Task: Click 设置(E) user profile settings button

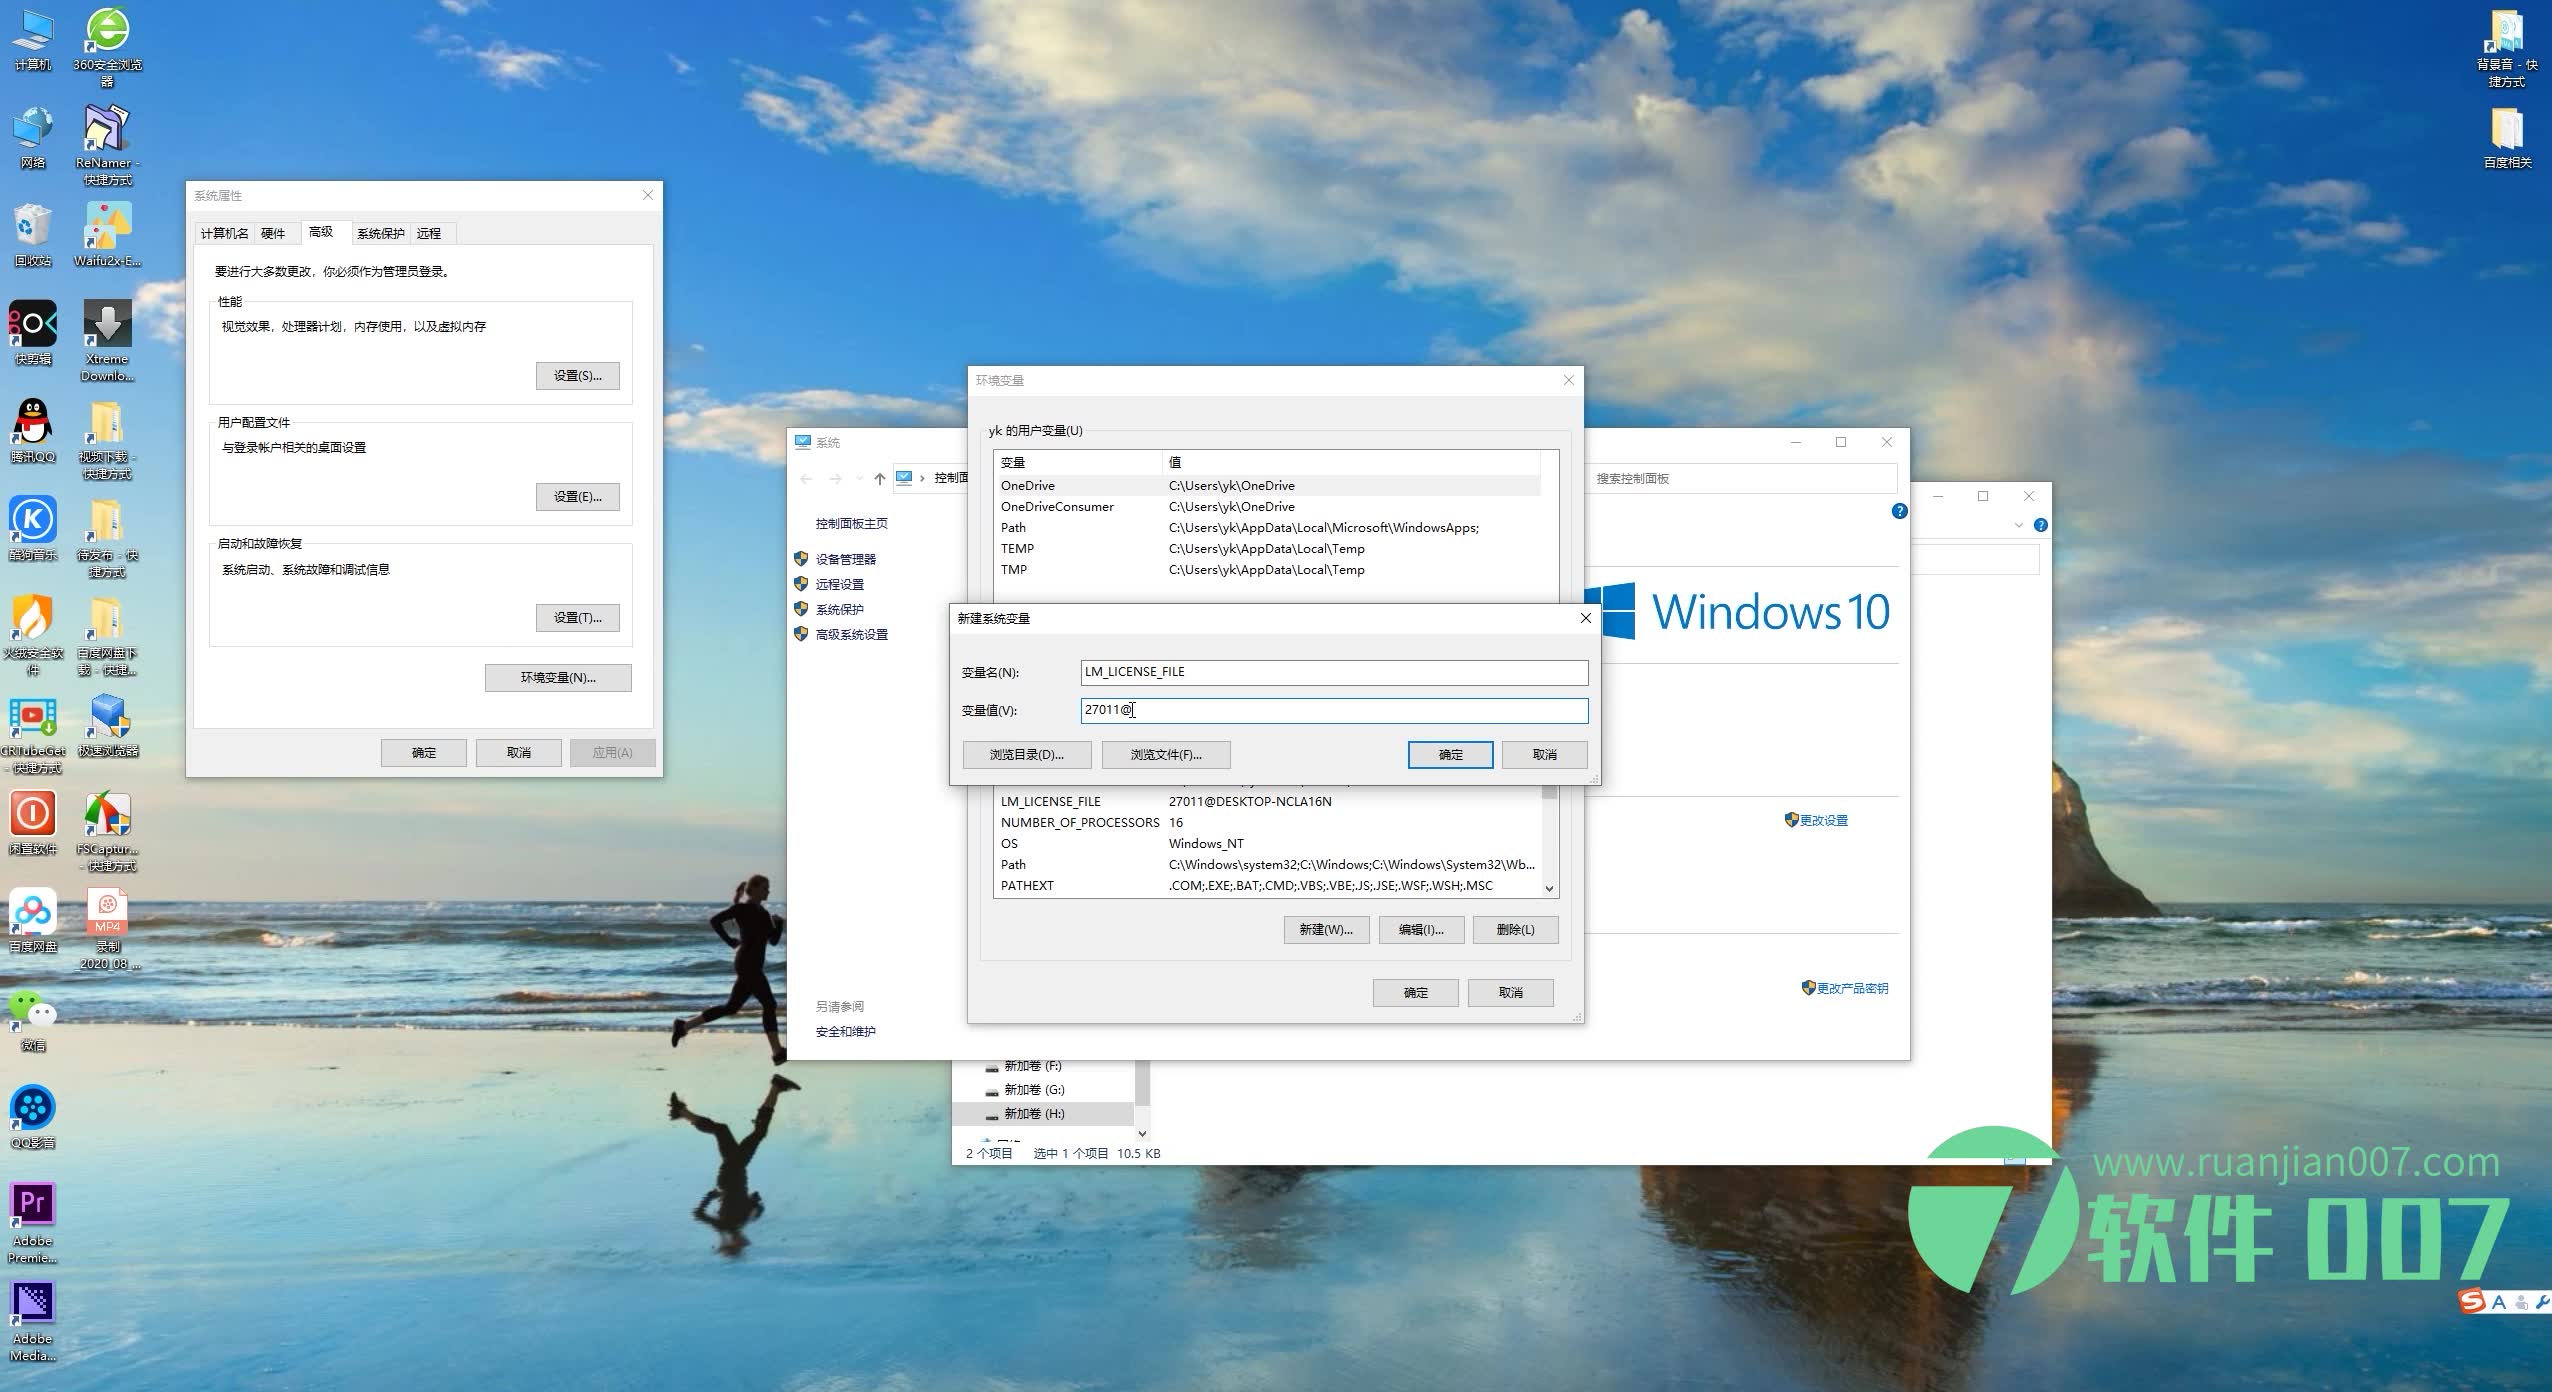Action: point(577,497)
